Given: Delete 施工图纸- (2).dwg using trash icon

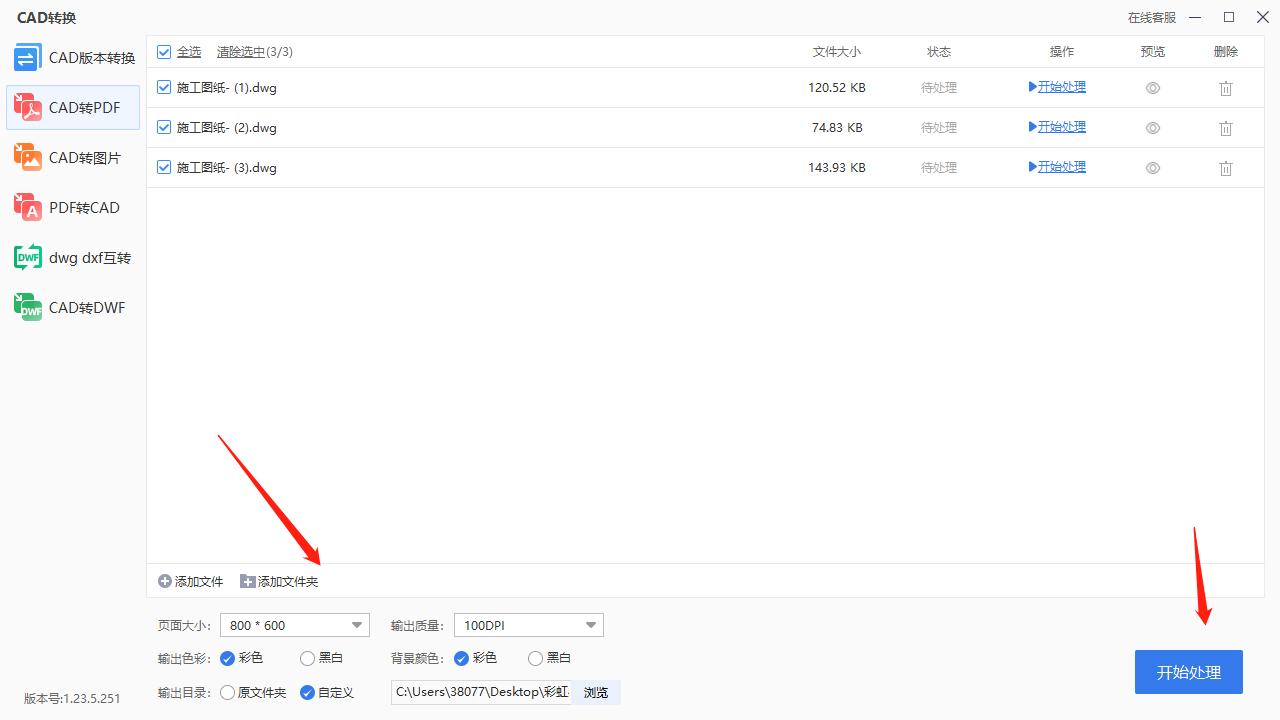Looking at the screenshot, I should [1226, 128].
